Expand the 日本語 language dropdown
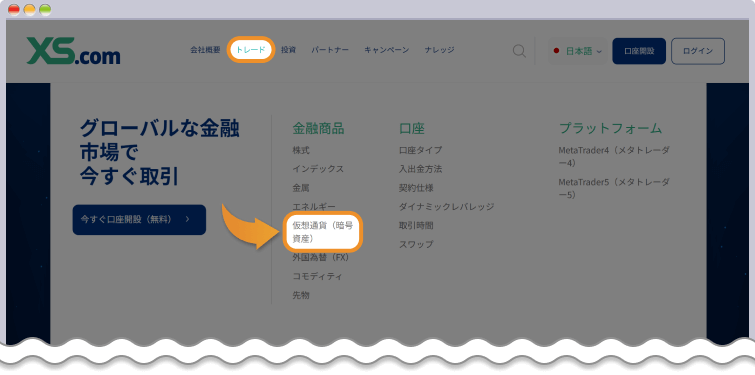This screenshot has width=755, height=375. point(578,51)
